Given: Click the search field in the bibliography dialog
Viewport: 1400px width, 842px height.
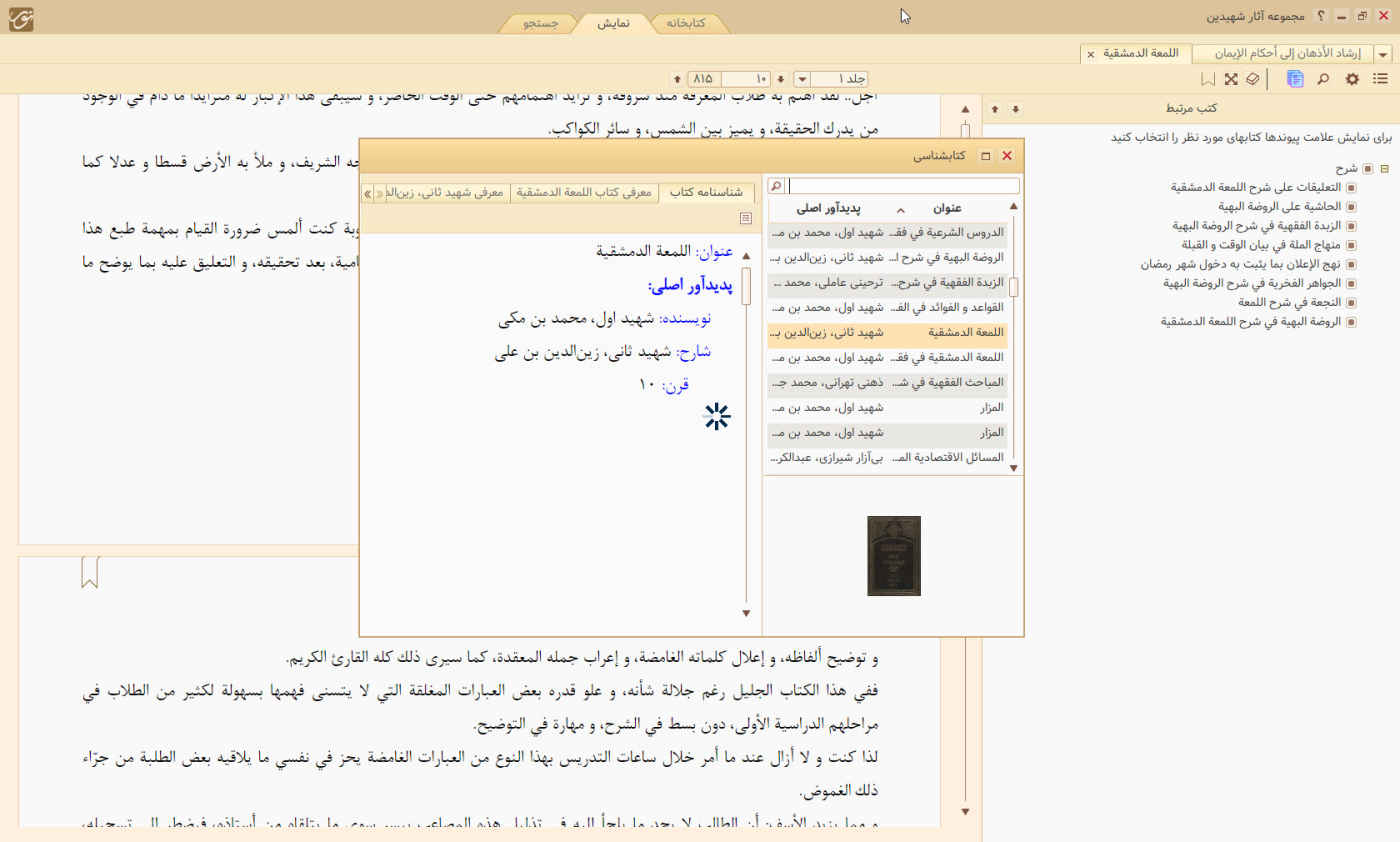Looking at the screenshot, I should 904,186.
